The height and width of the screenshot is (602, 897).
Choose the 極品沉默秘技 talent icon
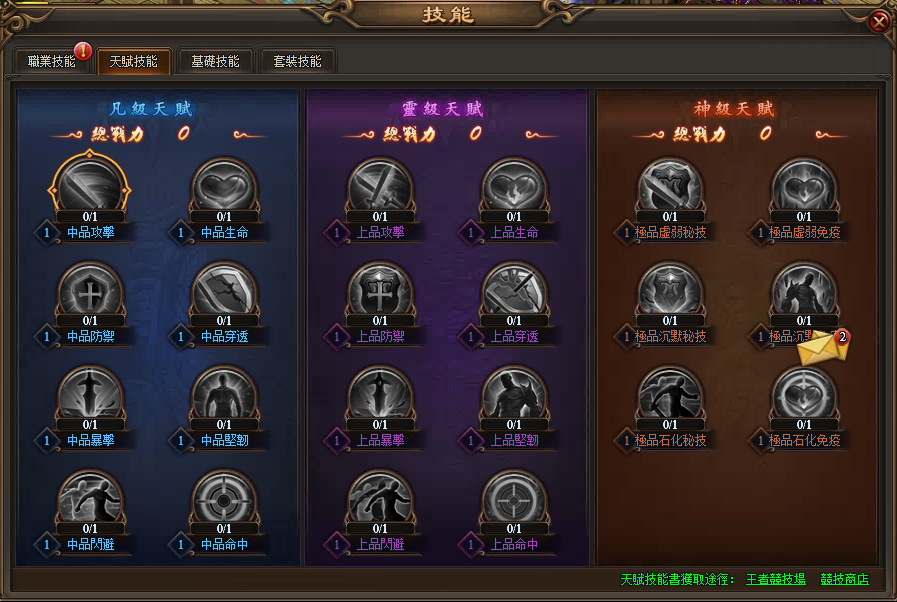[x=670, y=291]
